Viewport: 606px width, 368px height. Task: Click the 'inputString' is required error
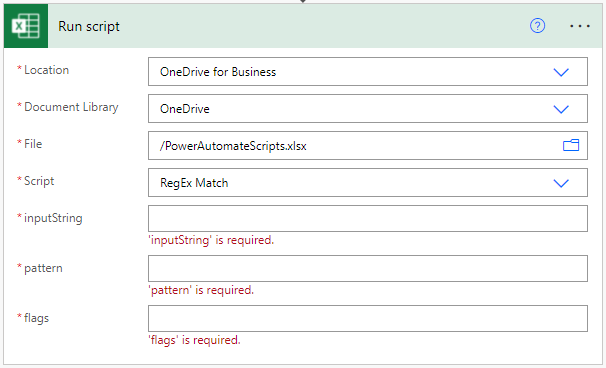tap(211, 240)
